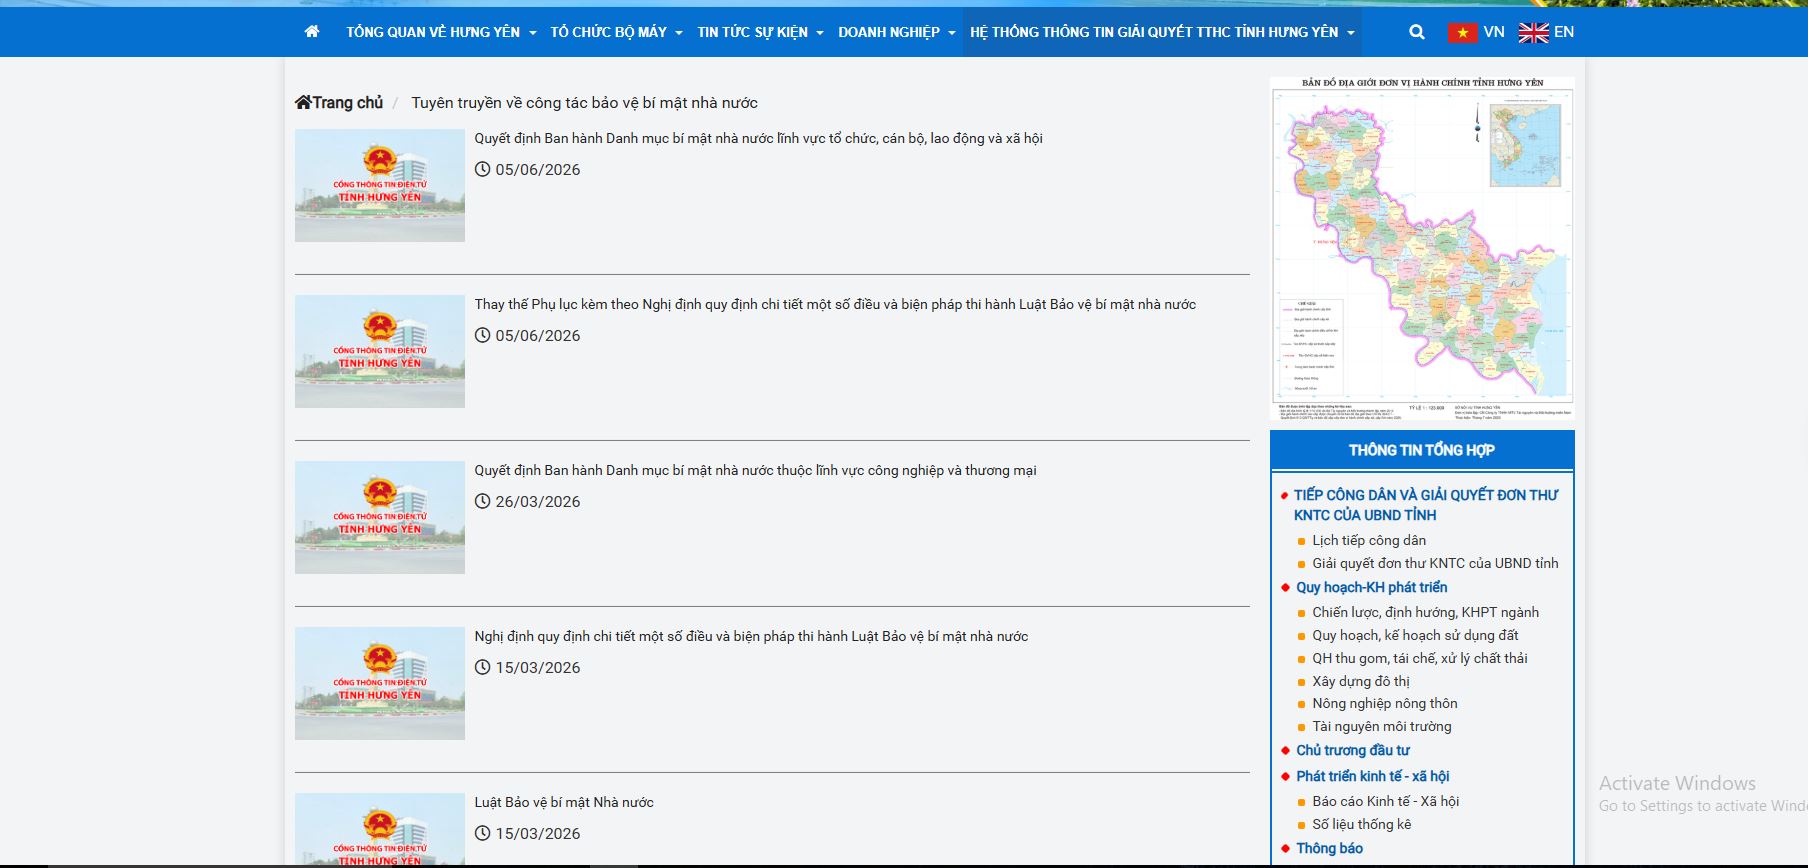Screen dimensions: 1808x868
Task: Open the Số liệu thống kê link
Action: point(1362,824)
